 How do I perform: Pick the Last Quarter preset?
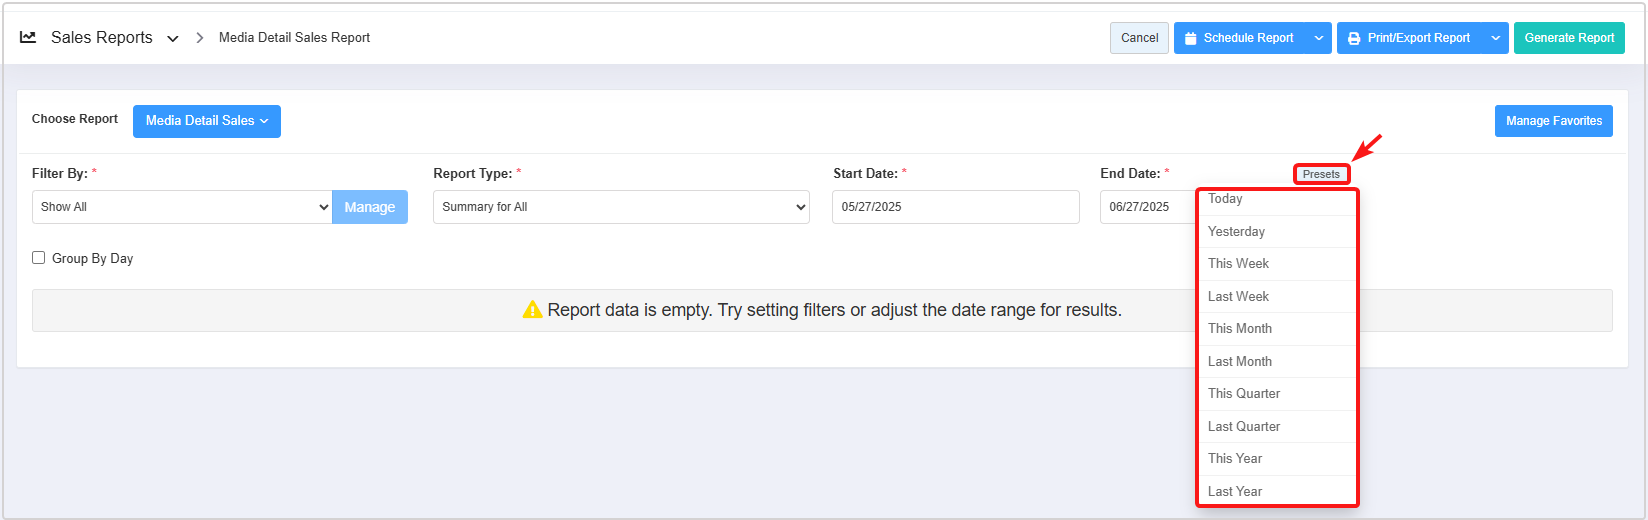click(1244, 427)
